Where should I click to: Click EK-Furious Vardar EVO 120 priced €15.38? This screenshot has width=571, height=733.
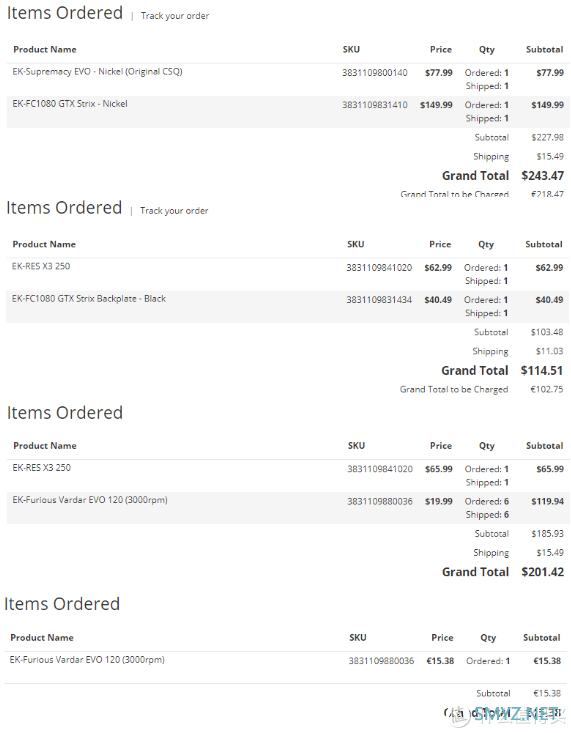[87, 660]
